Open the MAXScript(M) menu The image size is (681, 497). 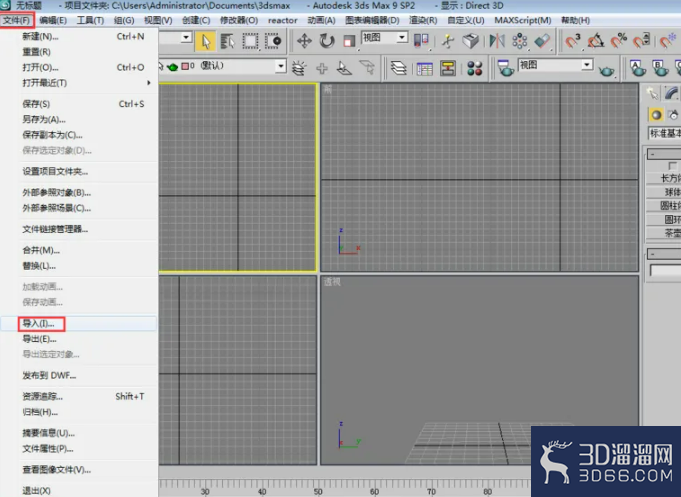pyautogui.click(x=523, y=20)
